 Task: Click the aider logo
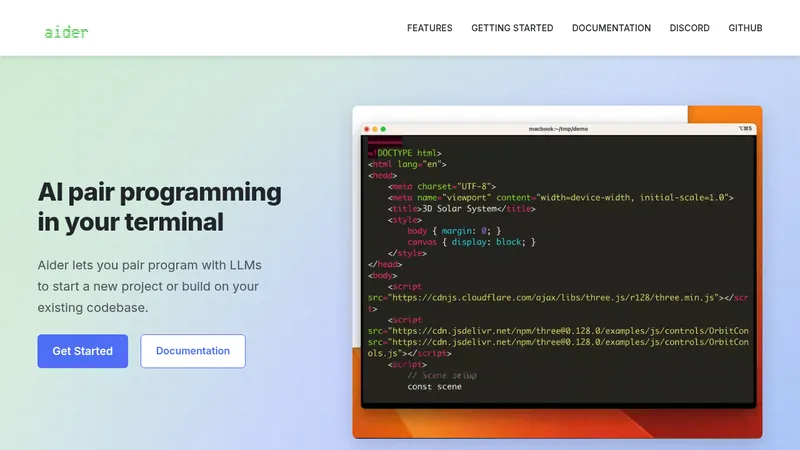66,33
